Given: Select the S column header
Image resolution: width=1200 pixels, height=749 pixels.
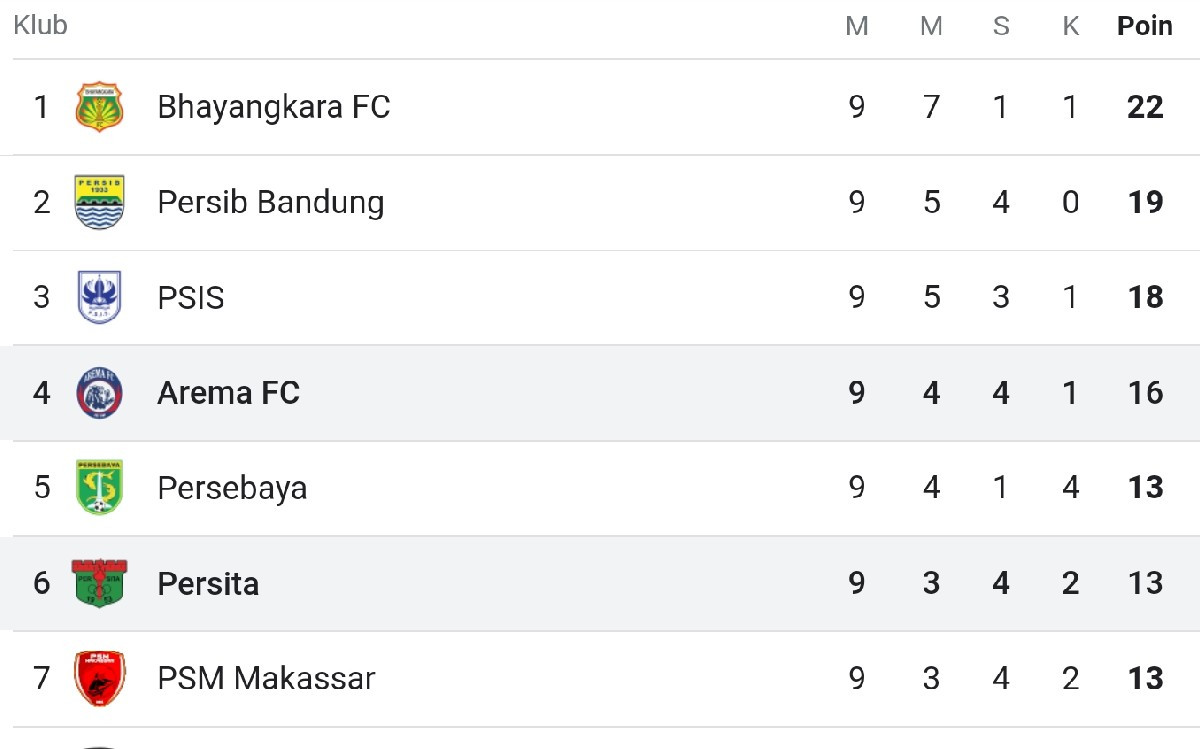Looking at the screenshot, I should pos(1001,26).
